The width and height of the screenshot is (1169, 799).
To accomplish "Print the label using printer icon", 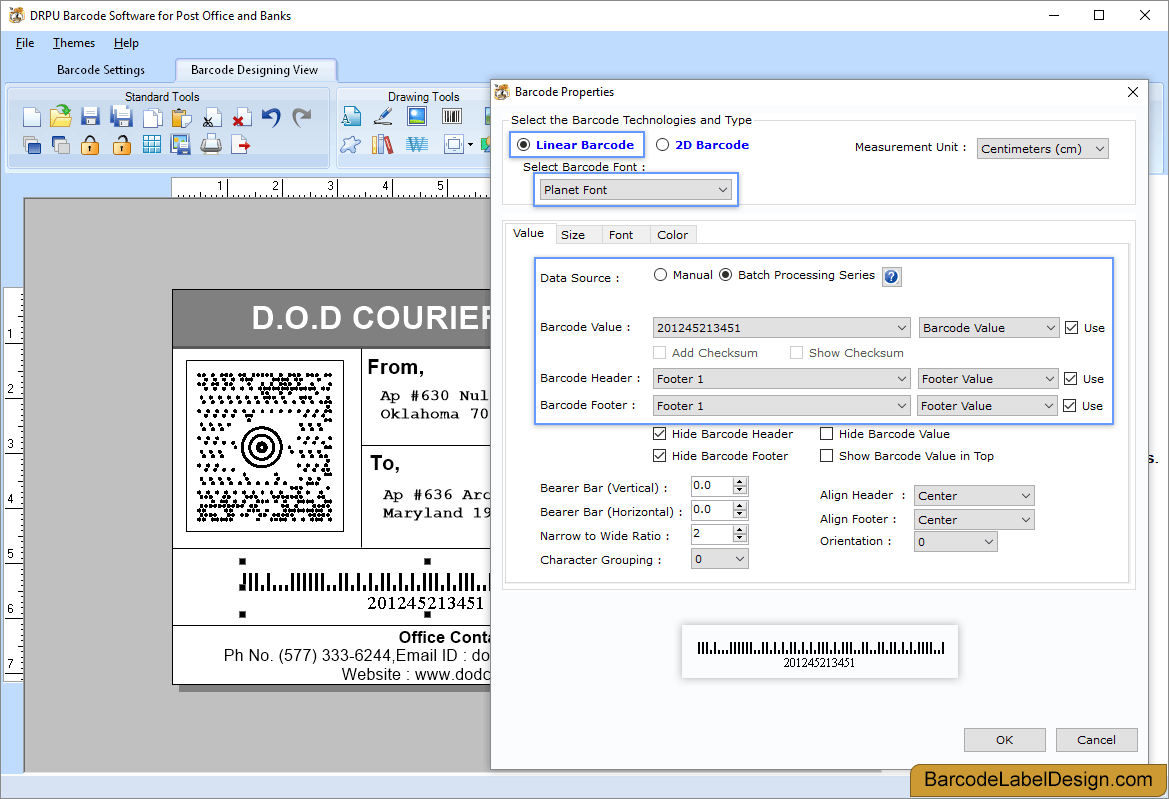I will point(211,145).
